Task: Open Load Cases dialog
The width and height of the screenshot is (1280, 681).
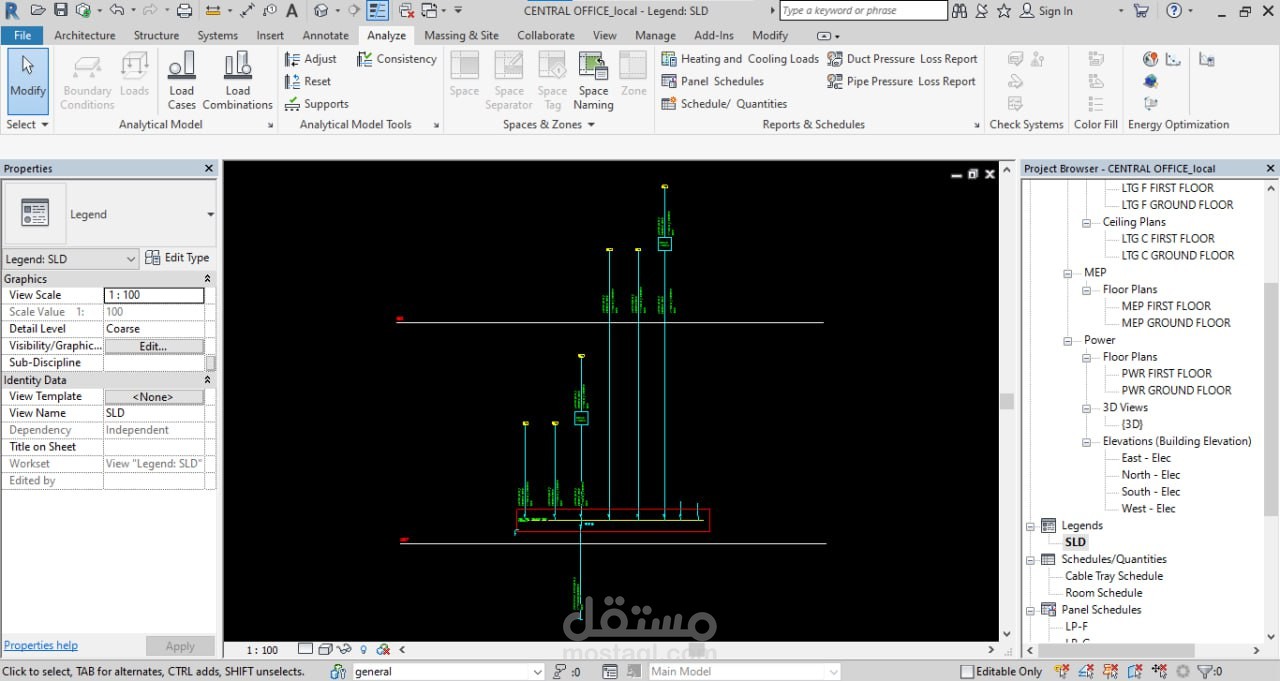Action: (182, 80)
